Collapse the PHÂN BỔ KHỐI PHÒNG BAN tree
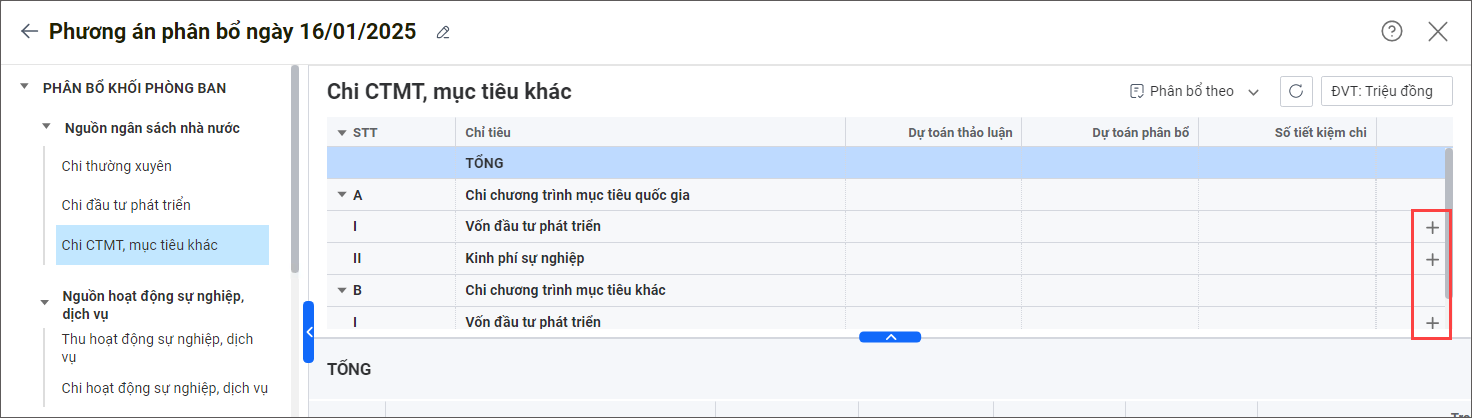The height and width of the screenshot is (418, 1472). (24, 88)
